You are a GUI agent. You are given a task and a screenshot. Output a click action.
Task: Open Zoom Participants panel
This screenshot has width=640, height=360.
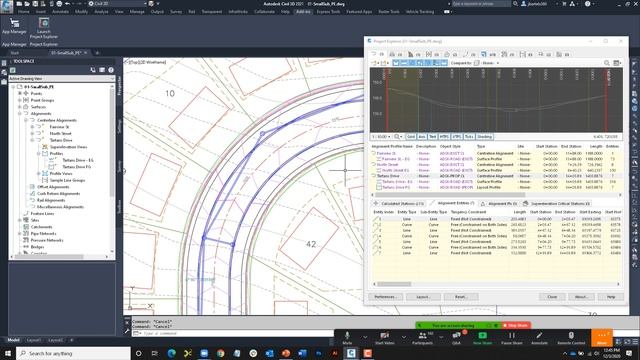click(x=422, y=338)
